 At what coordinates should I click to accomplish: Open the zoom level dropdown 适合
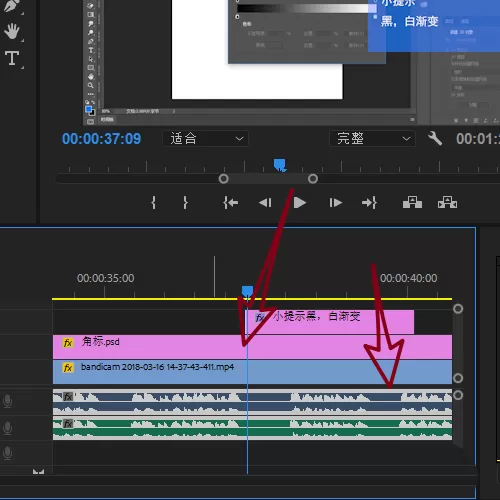click(206, 138)
